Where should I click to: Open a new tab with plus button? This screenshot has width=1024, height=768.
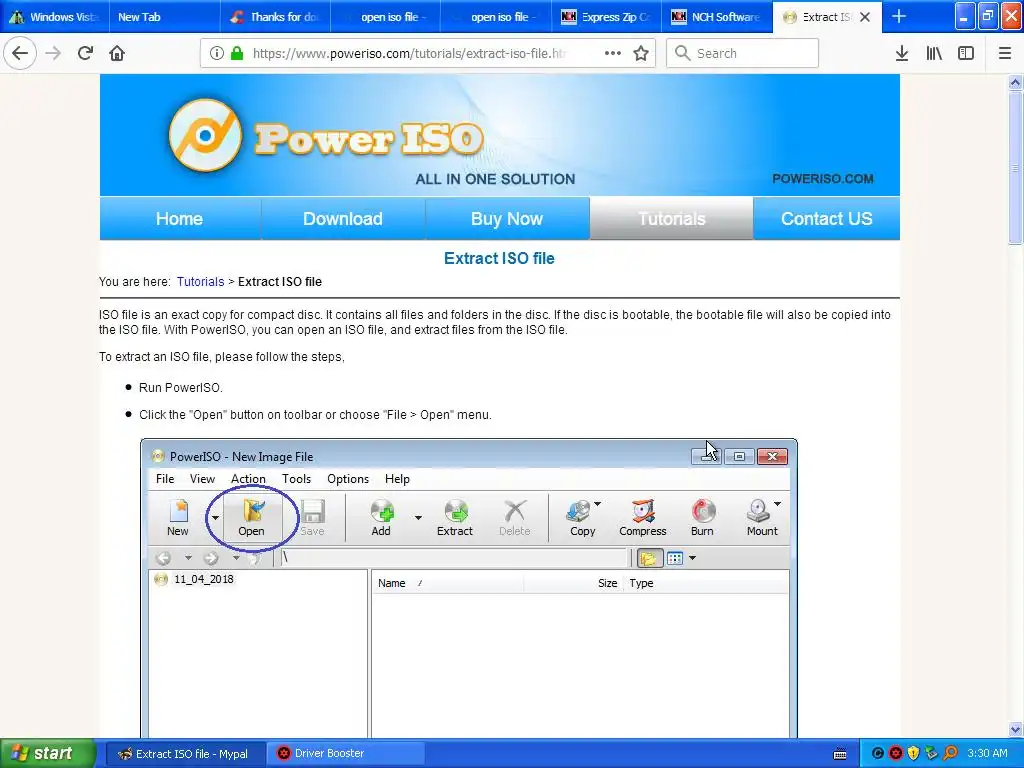(899, 16)
